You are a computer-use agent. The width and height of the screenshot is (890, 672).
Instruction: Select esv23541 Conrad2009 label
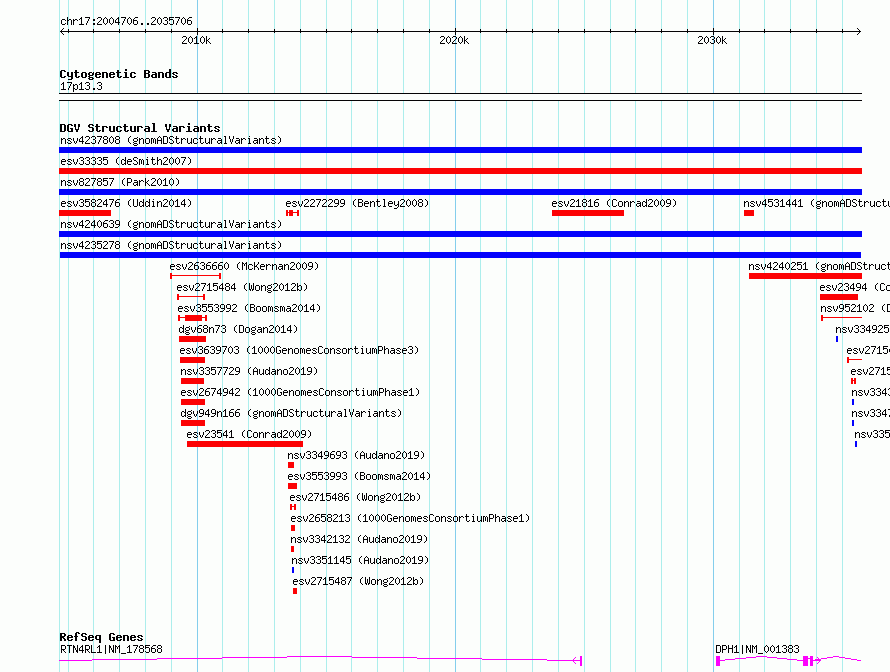click(249, 434)
